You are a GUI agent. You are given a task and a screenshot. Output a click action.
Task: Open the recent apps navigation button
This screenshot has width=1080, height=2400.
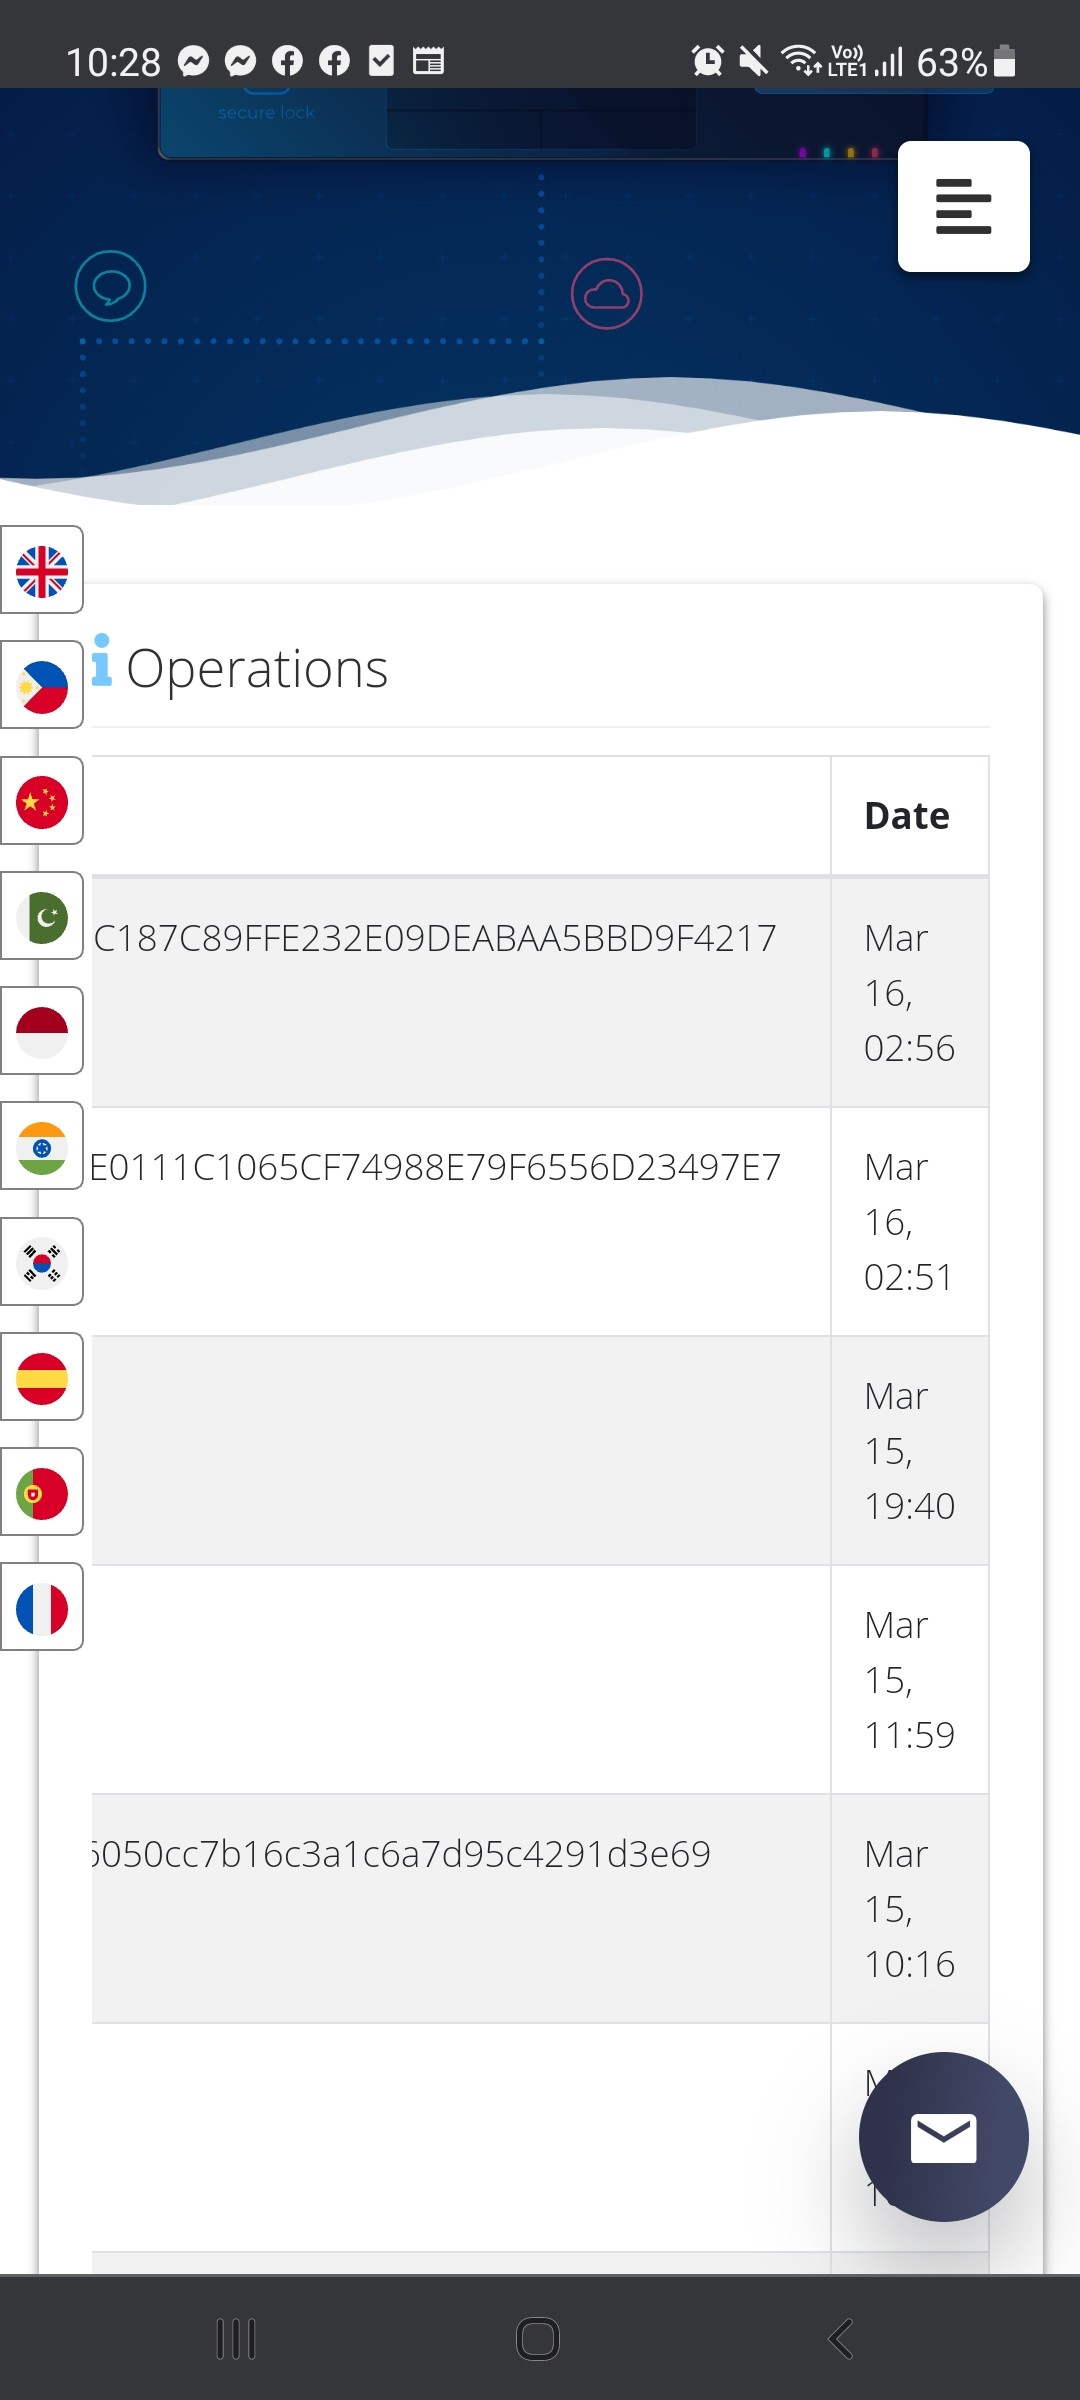point(236,2339)
